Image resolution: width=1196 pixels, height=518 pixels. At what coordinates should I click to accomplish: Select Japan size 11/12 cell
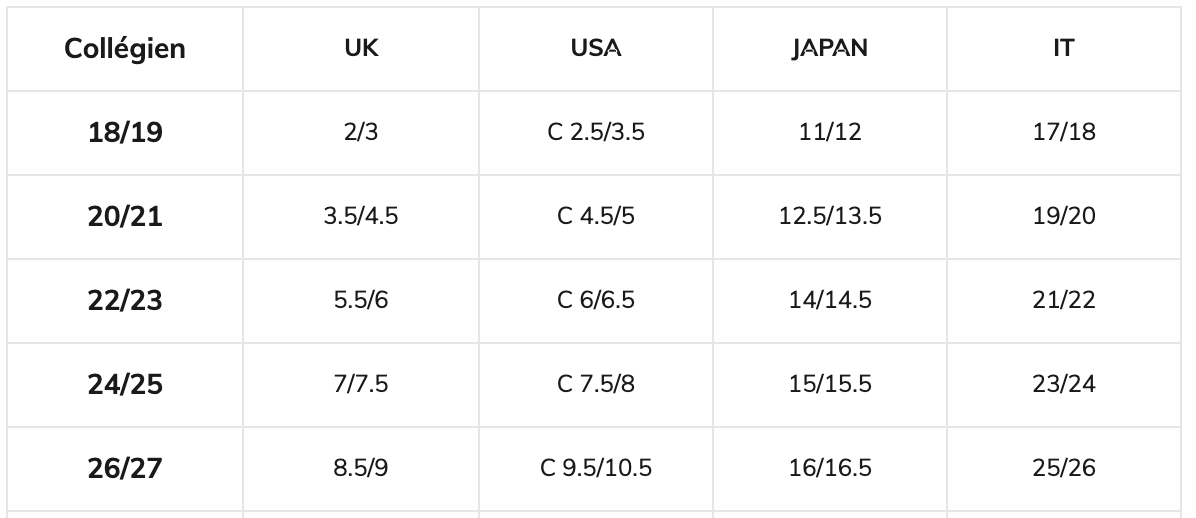click(x=830, y=133)
